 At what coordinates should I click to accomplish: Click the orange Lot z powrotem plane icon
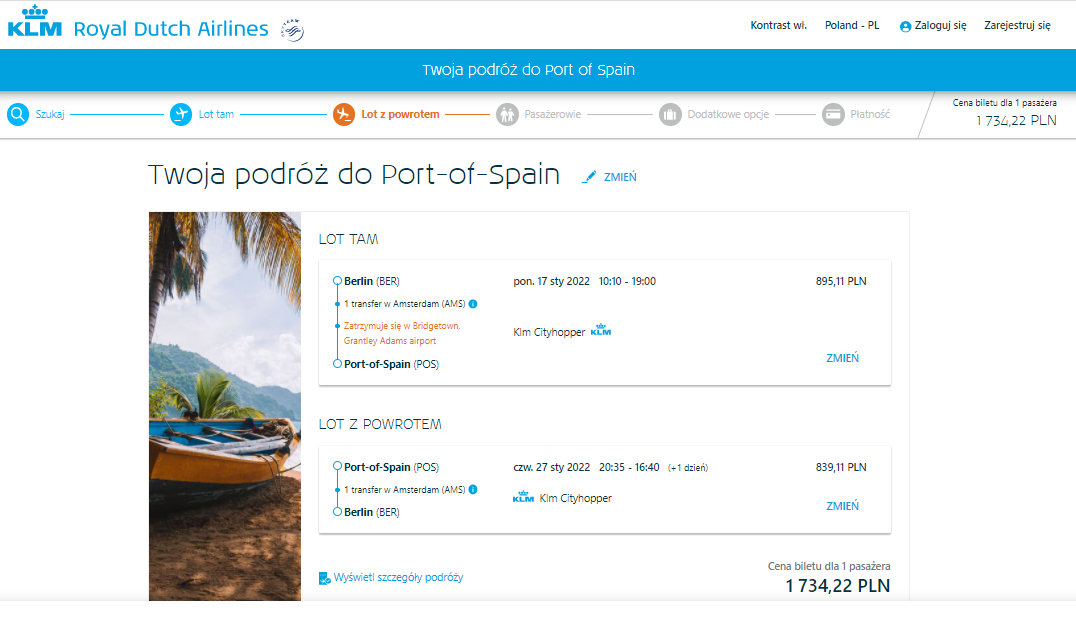[x=344, y=114]
